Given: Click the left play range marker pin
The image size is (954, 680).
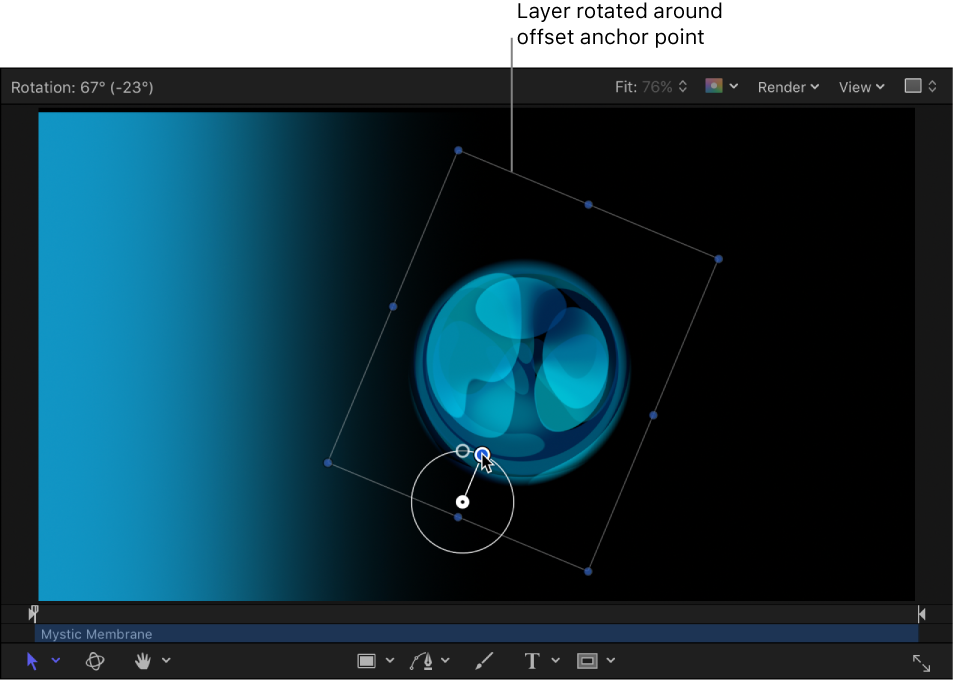Looking at the screenshot, I should coord(33,613).
